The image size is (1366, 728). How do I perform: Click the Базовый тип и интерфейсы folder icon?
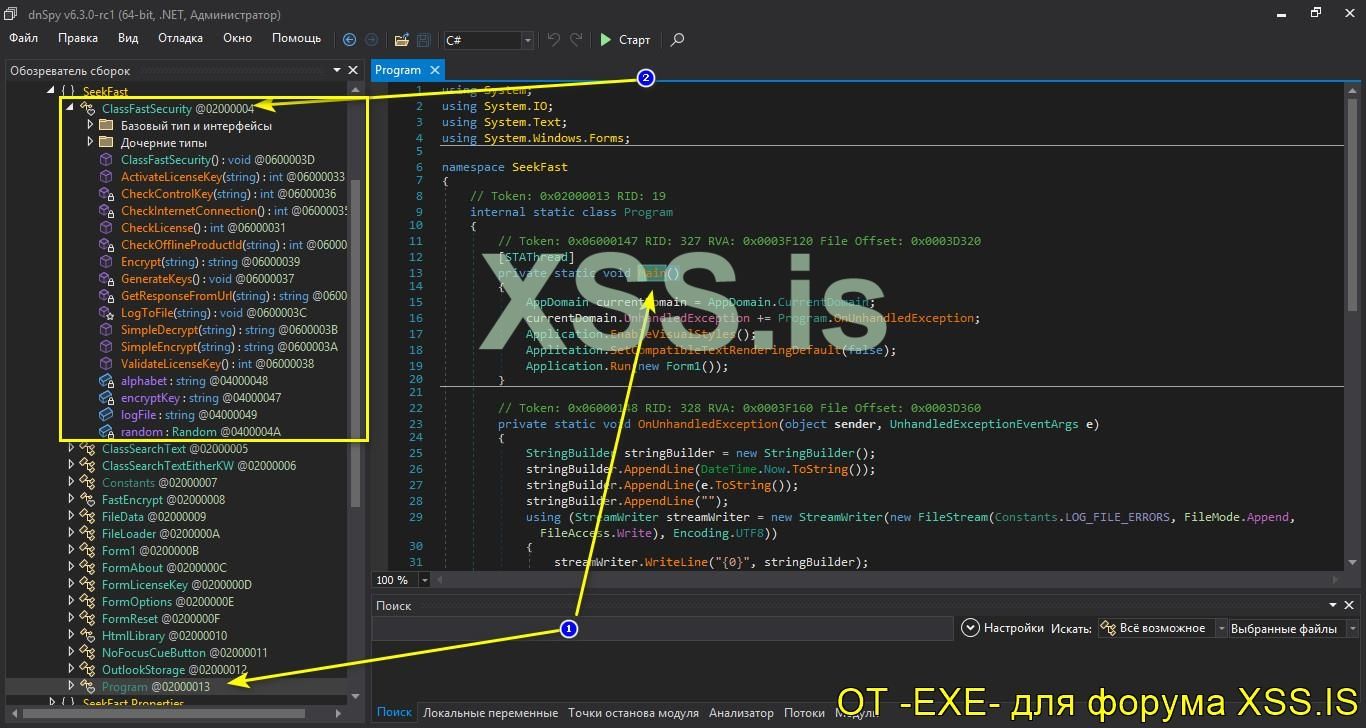point(106,125)
